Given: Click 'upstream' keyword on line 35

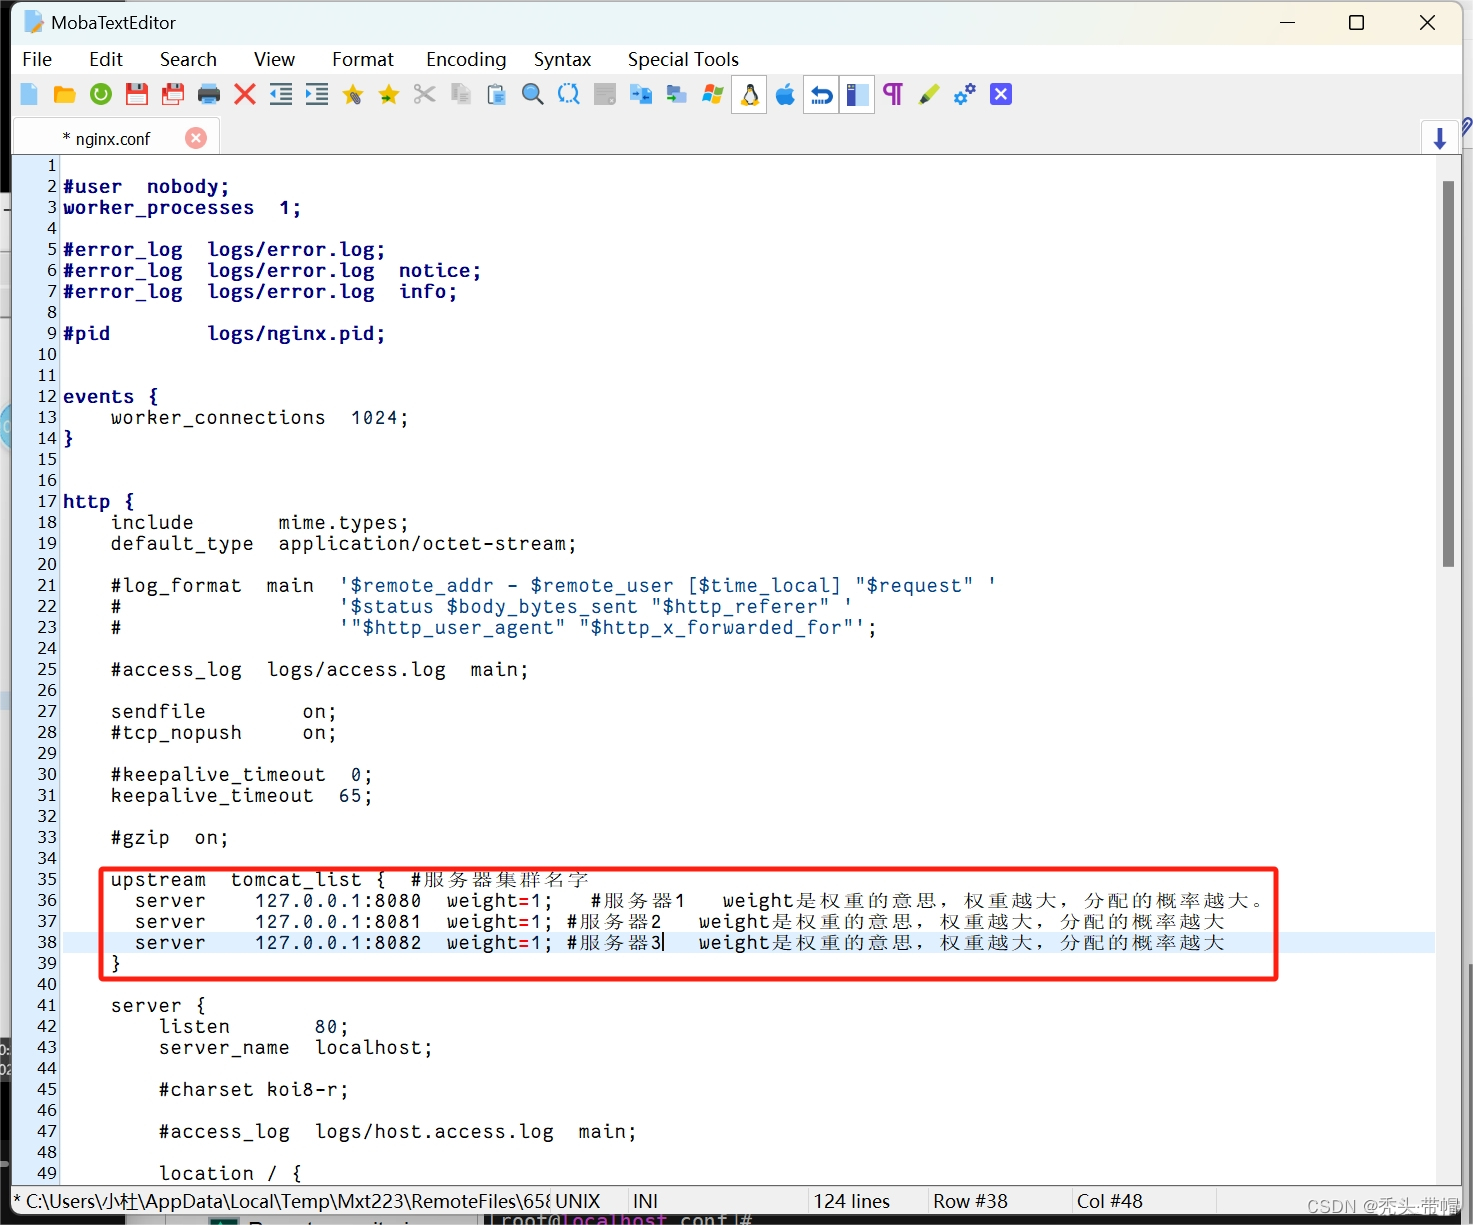Looking at the screenshot, I should 158,880.
